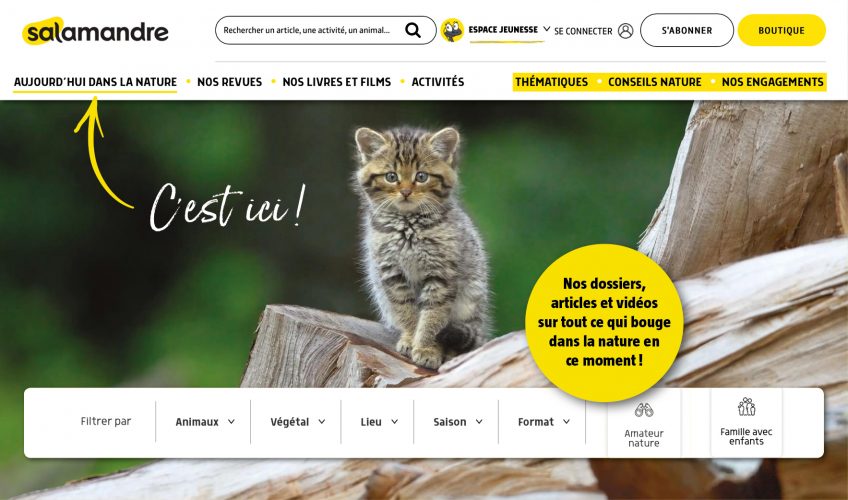Image resolution: width=848 pixels, height=500 pixels.
Task: Go to Aujourd'hui dans la nature
Action: (95, 82)
